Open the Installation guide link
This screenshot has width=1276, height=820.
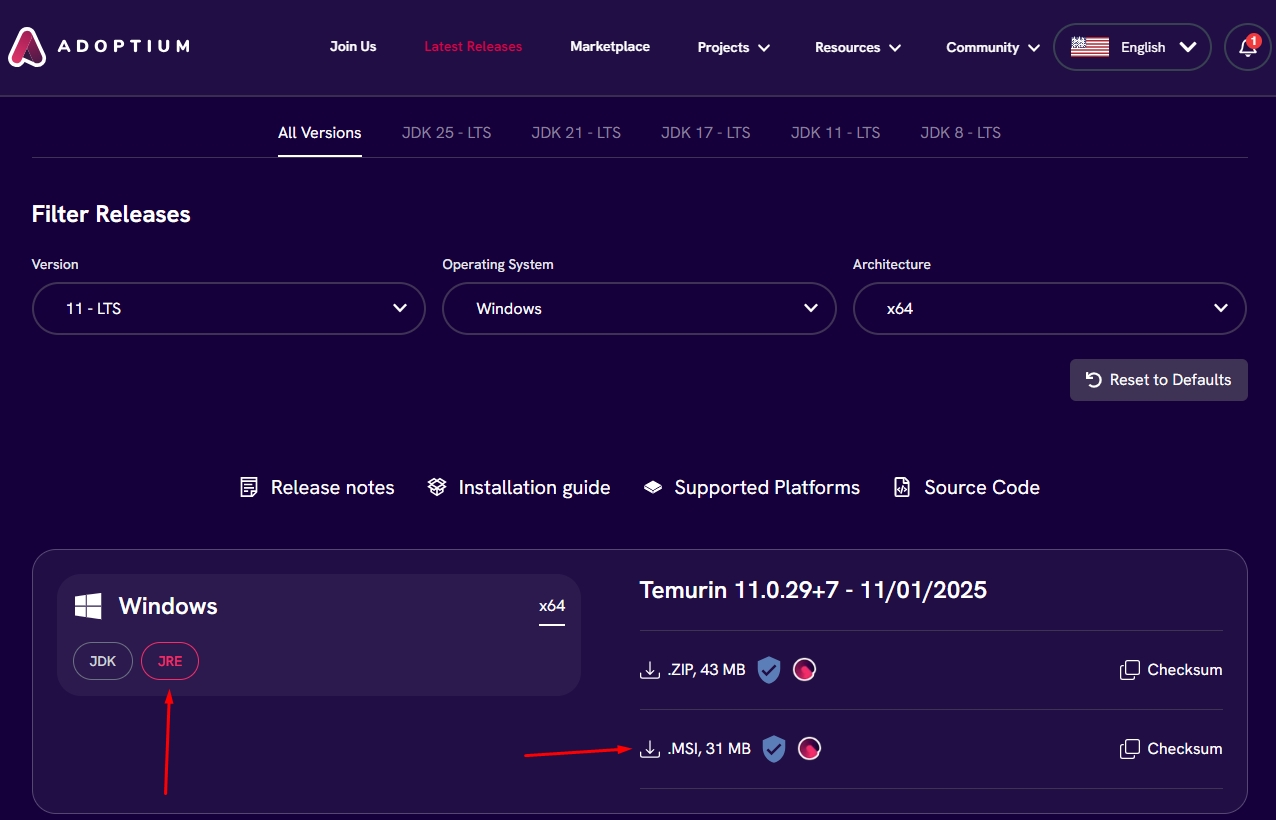[x=519, y=488]
